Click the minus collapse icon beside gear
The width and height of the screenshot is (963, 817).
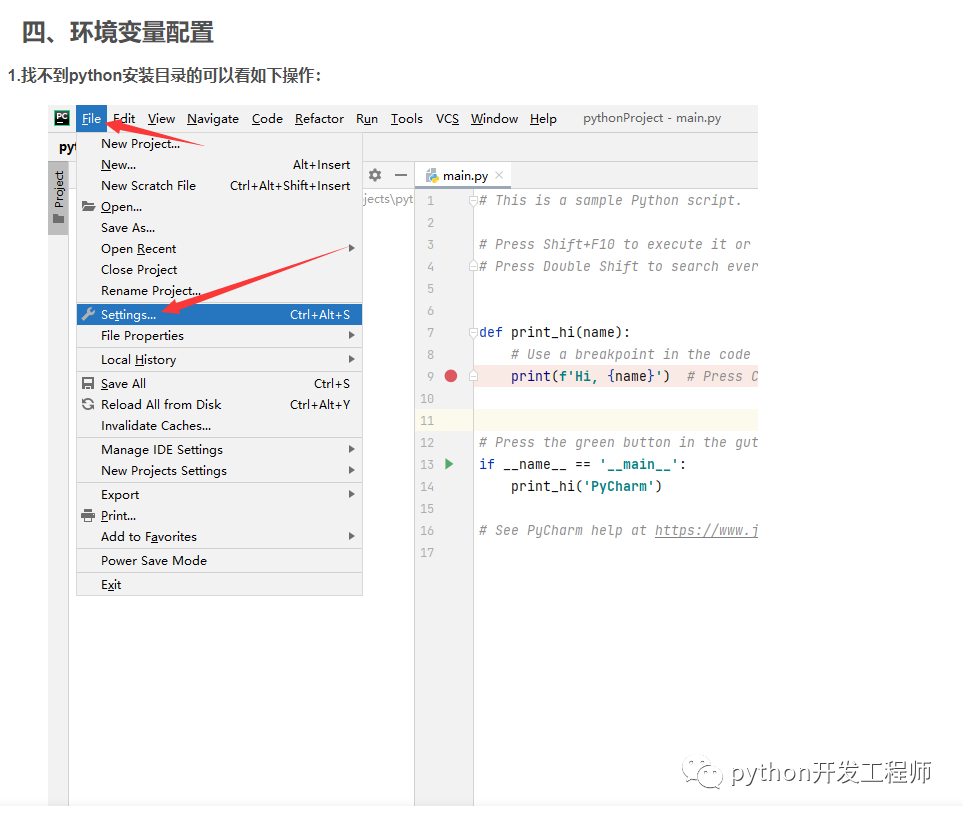click(401, 175)
